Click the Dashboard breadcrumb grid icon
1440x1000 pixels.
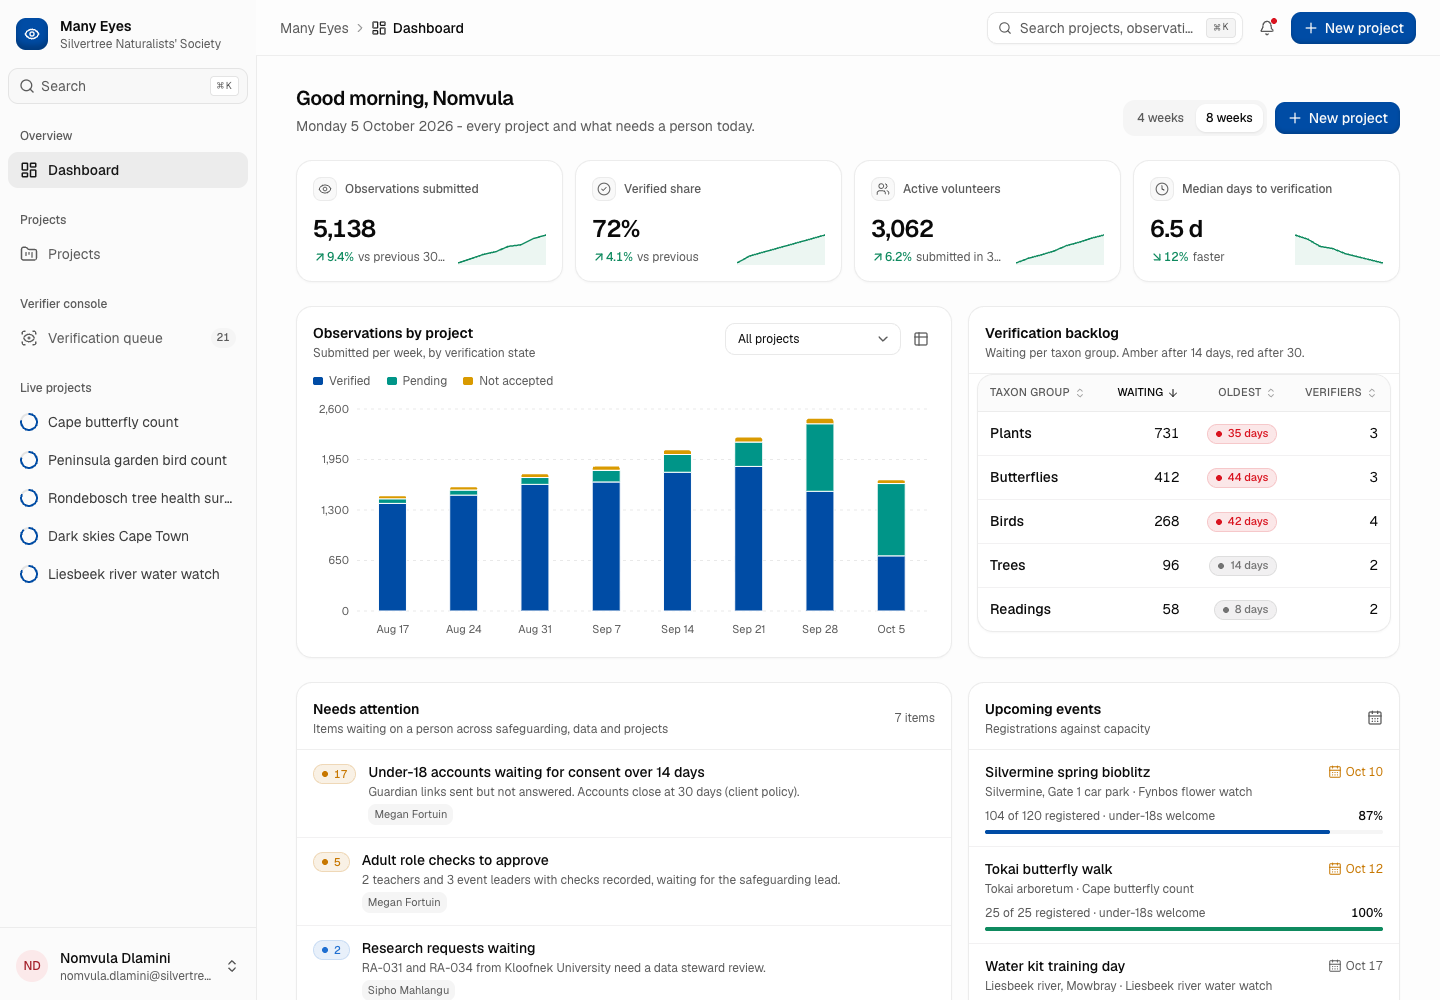(379, 28)
